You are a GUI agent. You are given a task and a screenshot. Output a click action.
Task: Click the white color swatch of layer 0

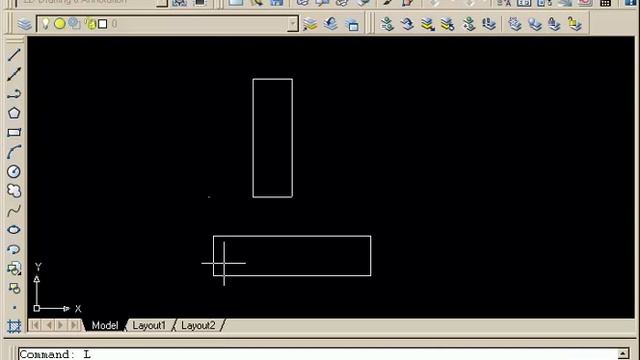pyautogui.click(x=103, y=24)
